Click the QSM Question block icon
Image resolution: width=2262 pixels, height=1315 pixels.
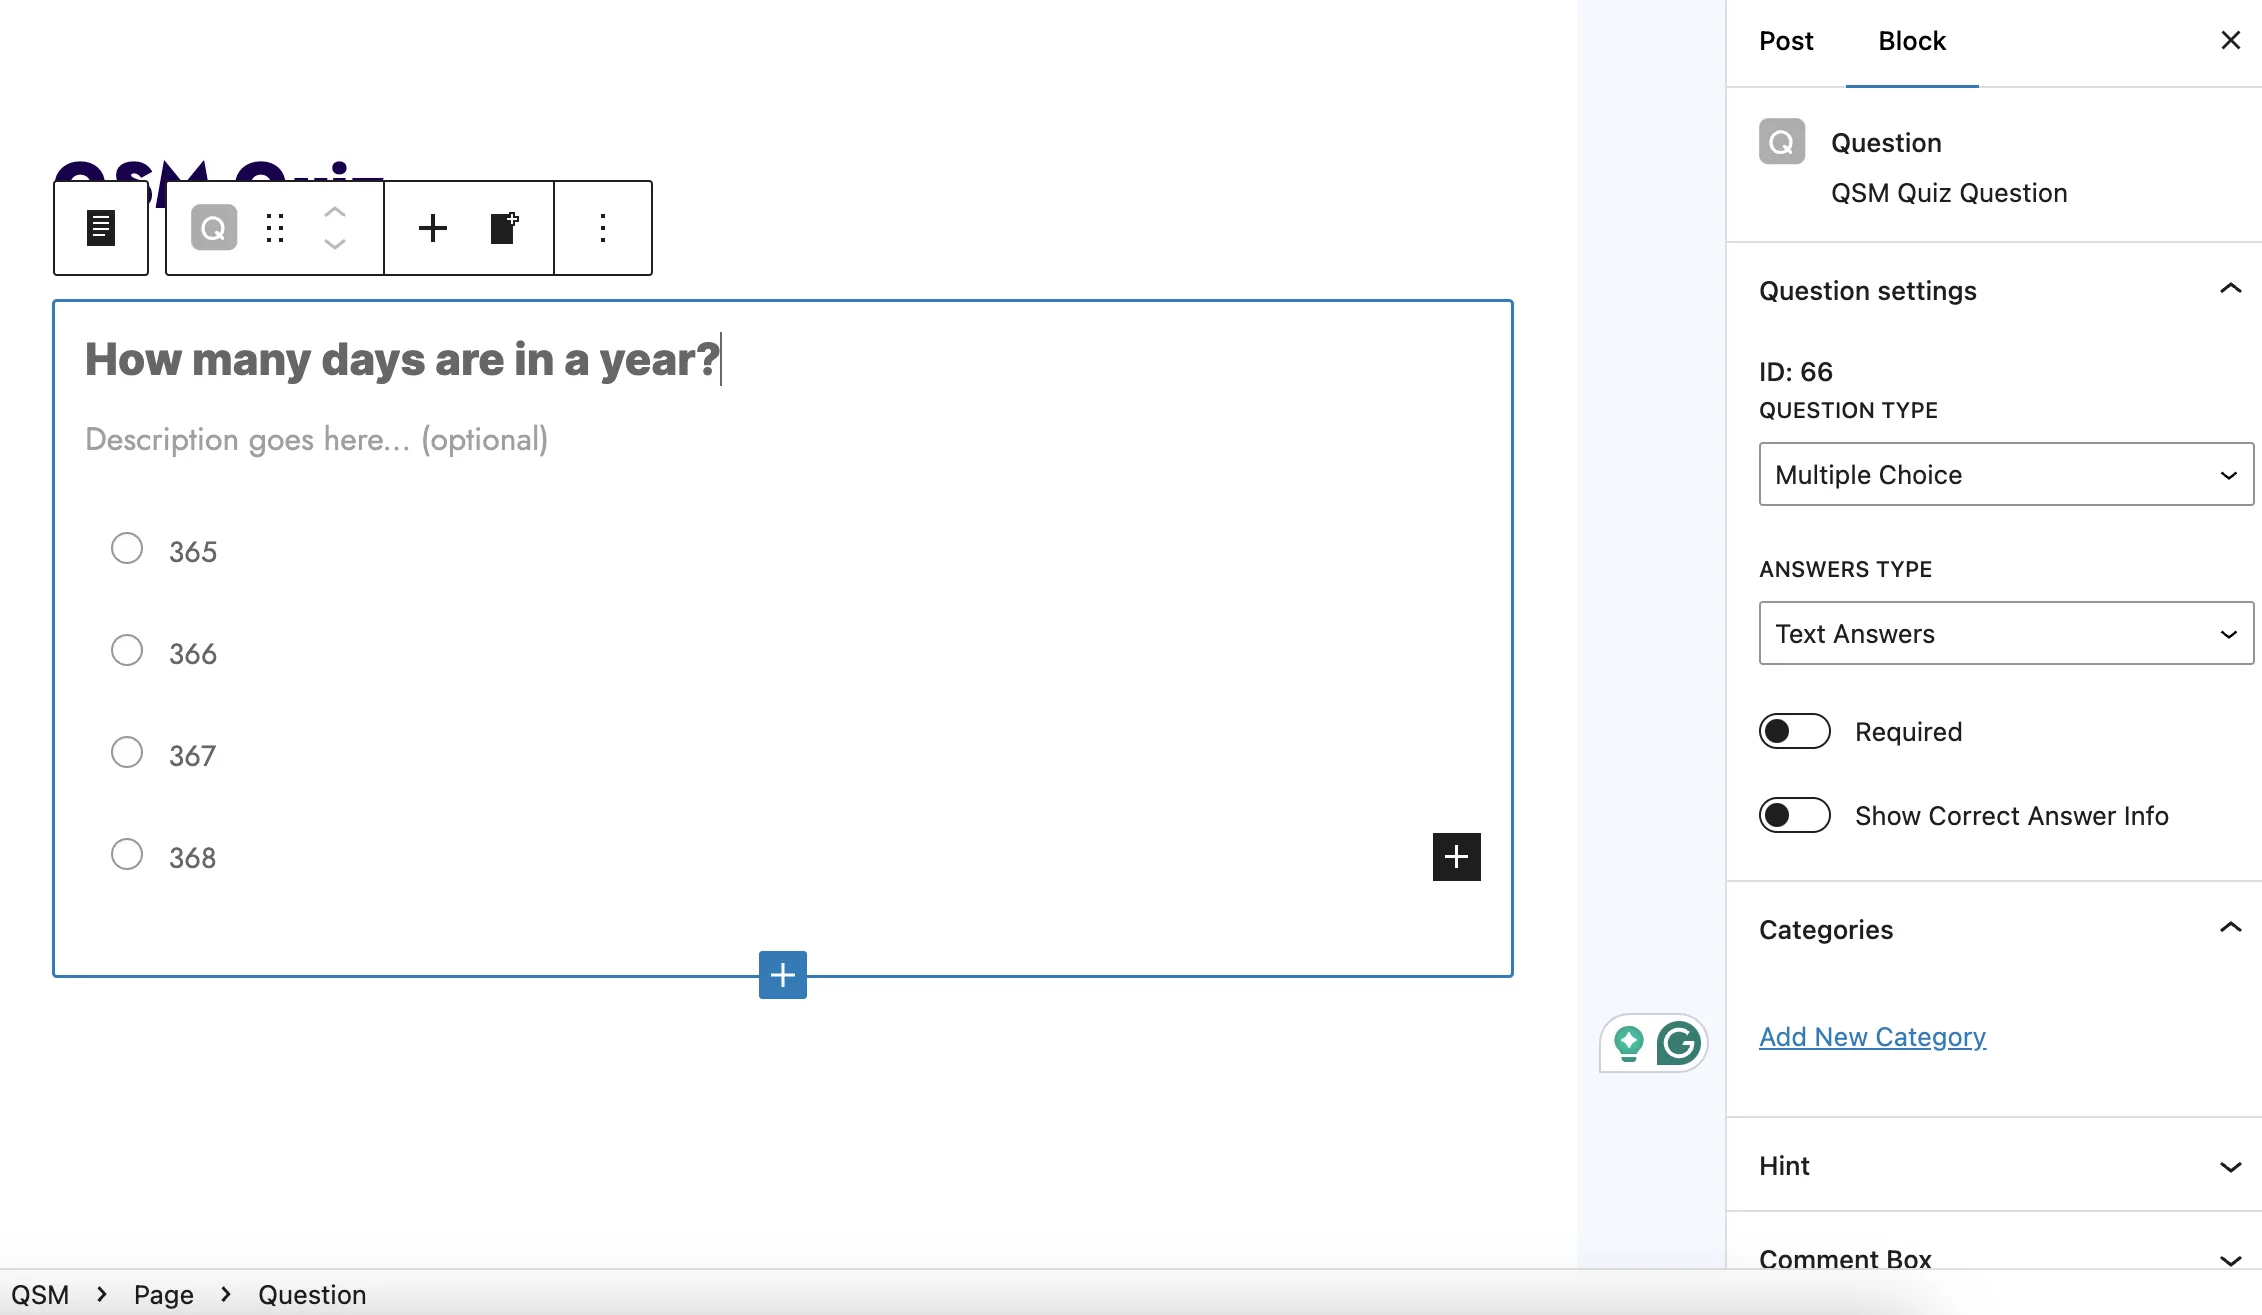(213, 227)
